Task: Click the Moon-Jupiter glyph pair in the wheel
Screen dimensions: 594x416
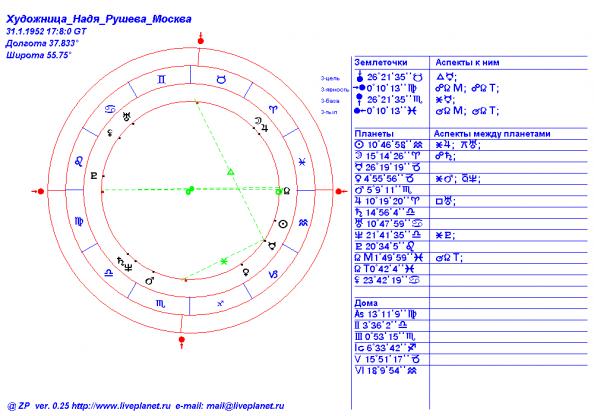Action: (x=261, y=124)
